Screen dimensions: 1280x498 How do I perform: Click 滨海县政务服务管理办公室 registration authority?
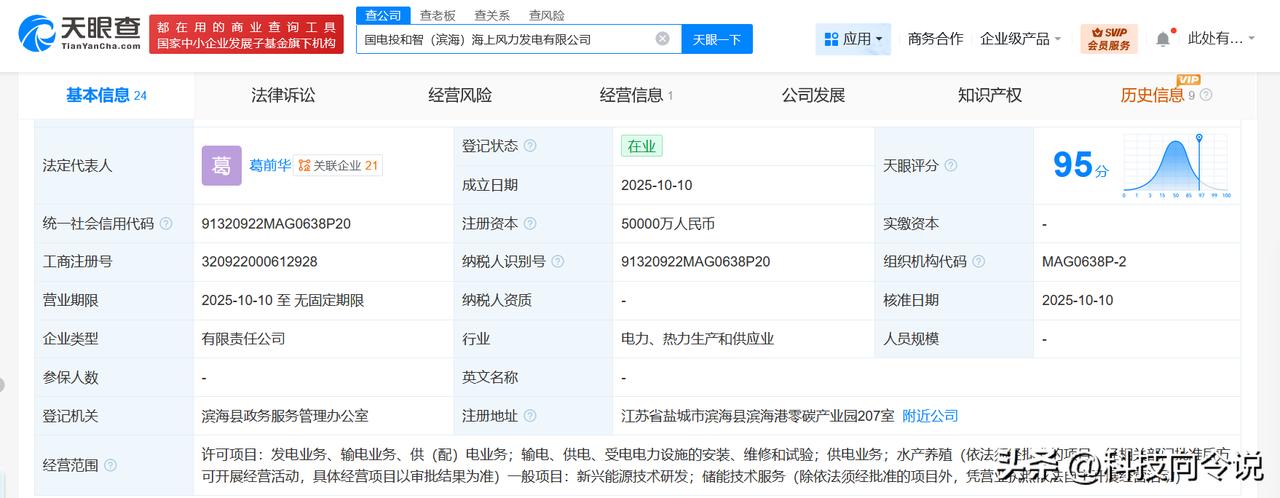(285, 415)
